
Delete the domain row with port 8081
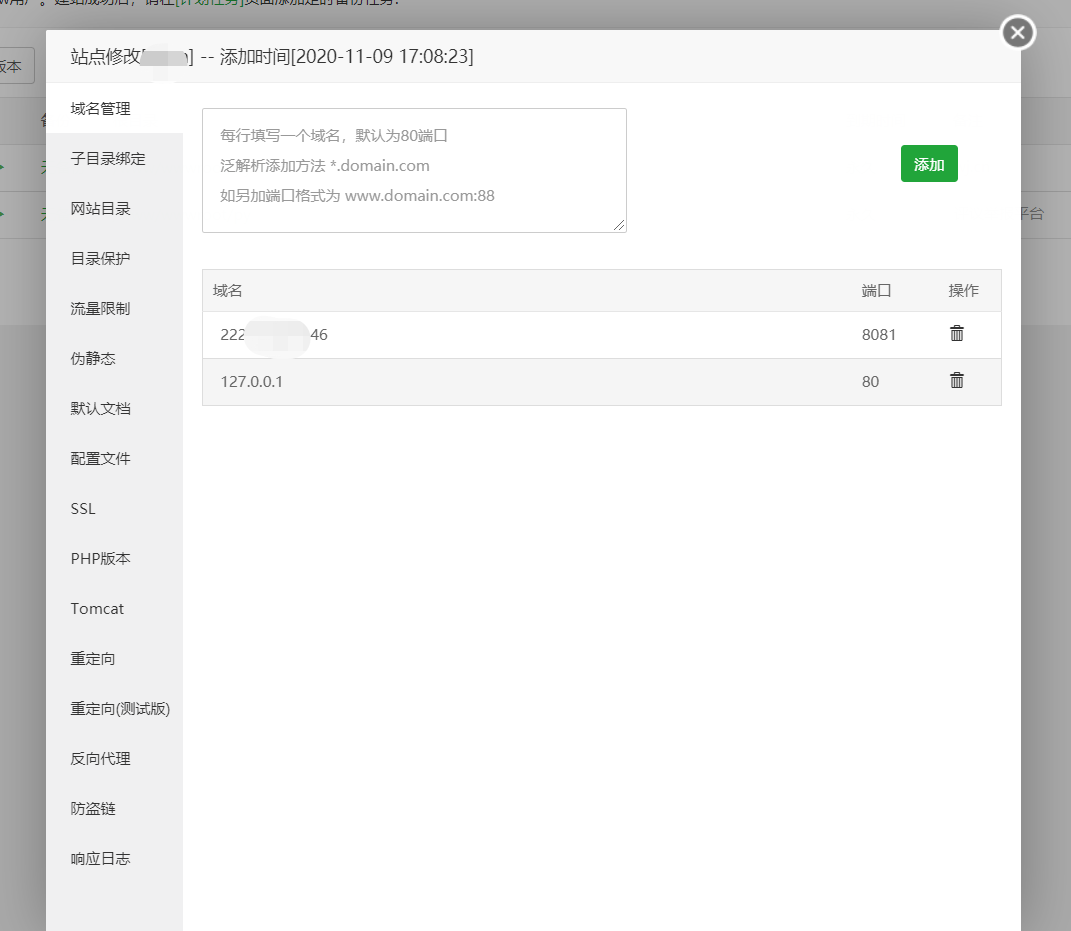point(956,333)
